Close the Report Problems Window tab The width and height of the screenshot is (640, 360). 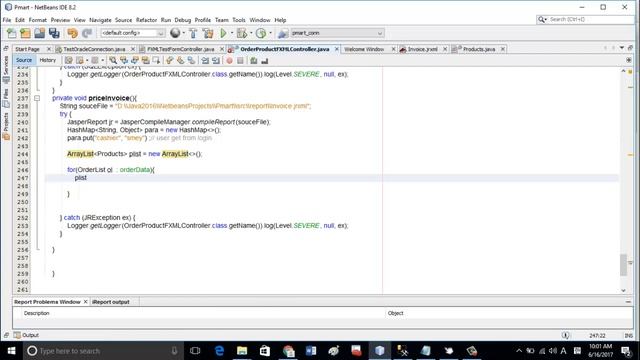(x=85, y=302)
